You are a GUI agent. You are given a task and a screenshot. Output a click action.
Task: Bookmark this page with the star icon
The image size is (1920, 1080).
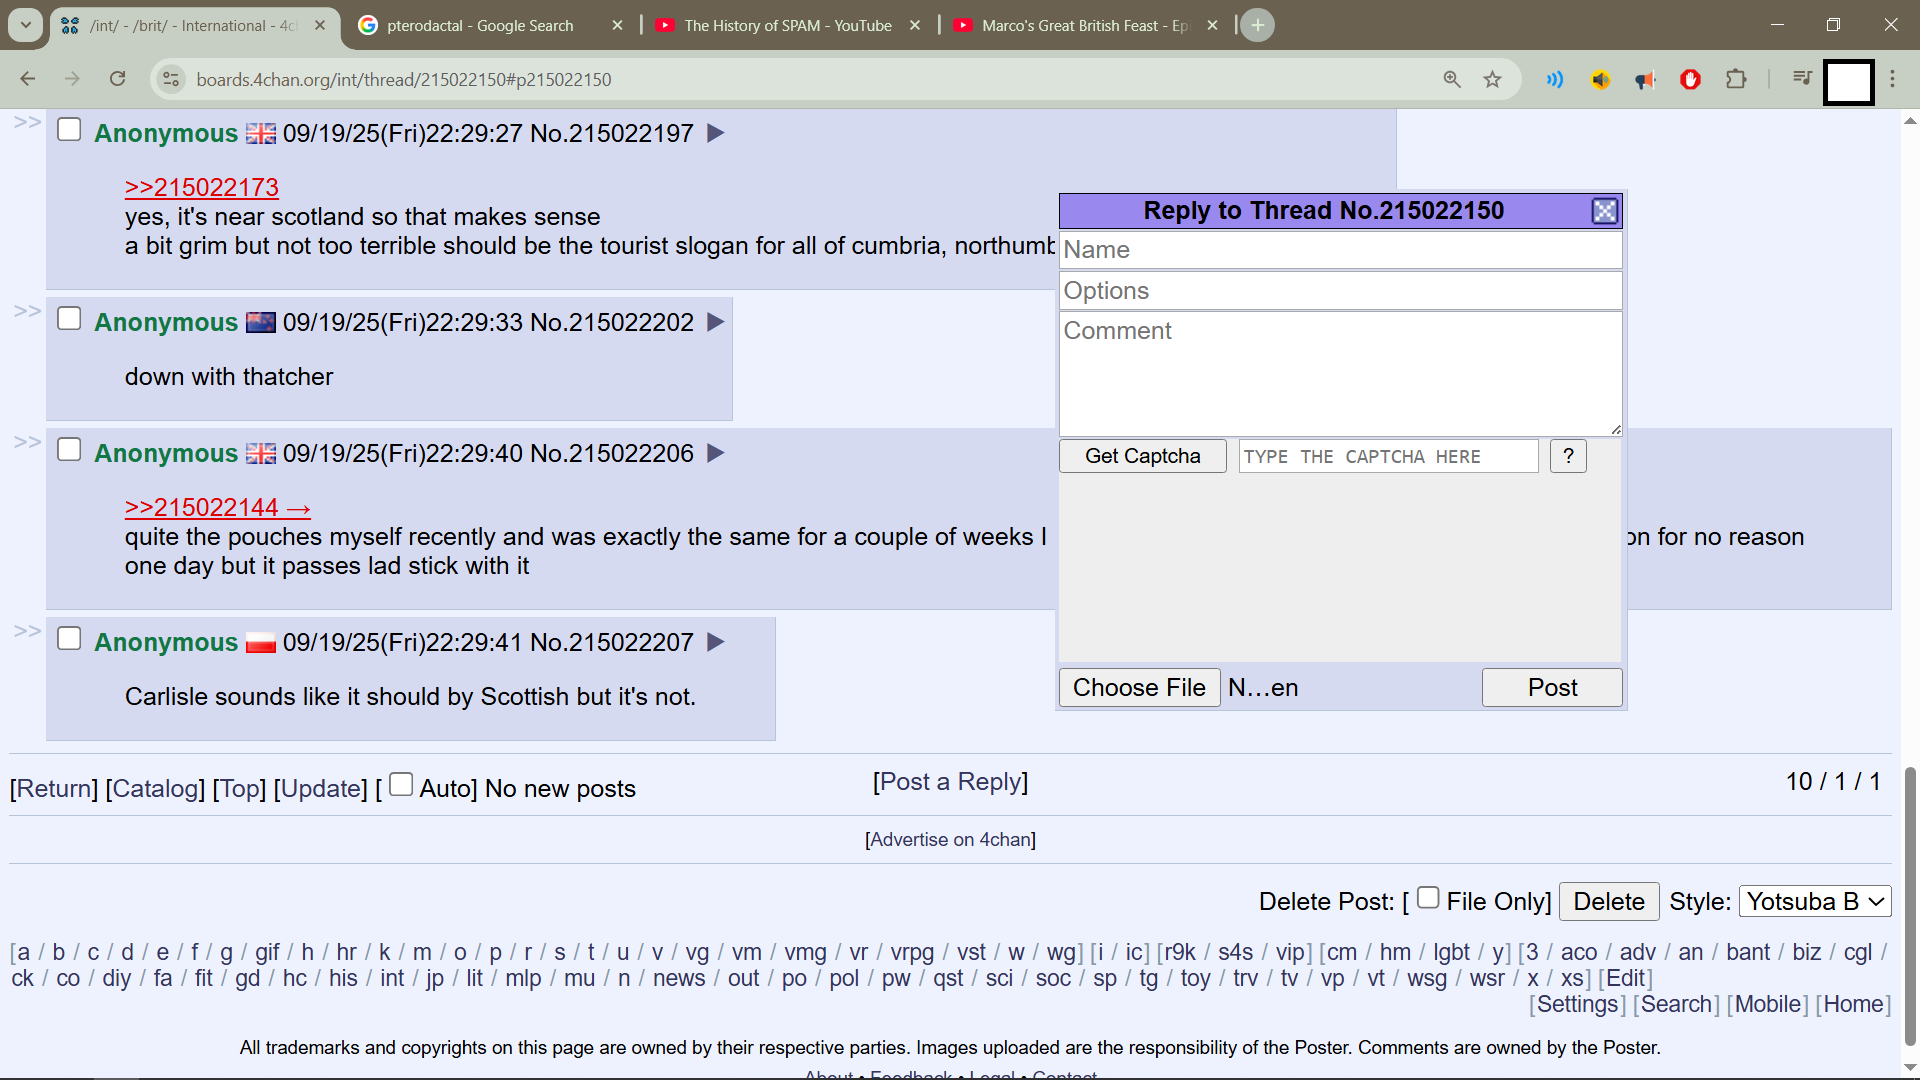1492,79
